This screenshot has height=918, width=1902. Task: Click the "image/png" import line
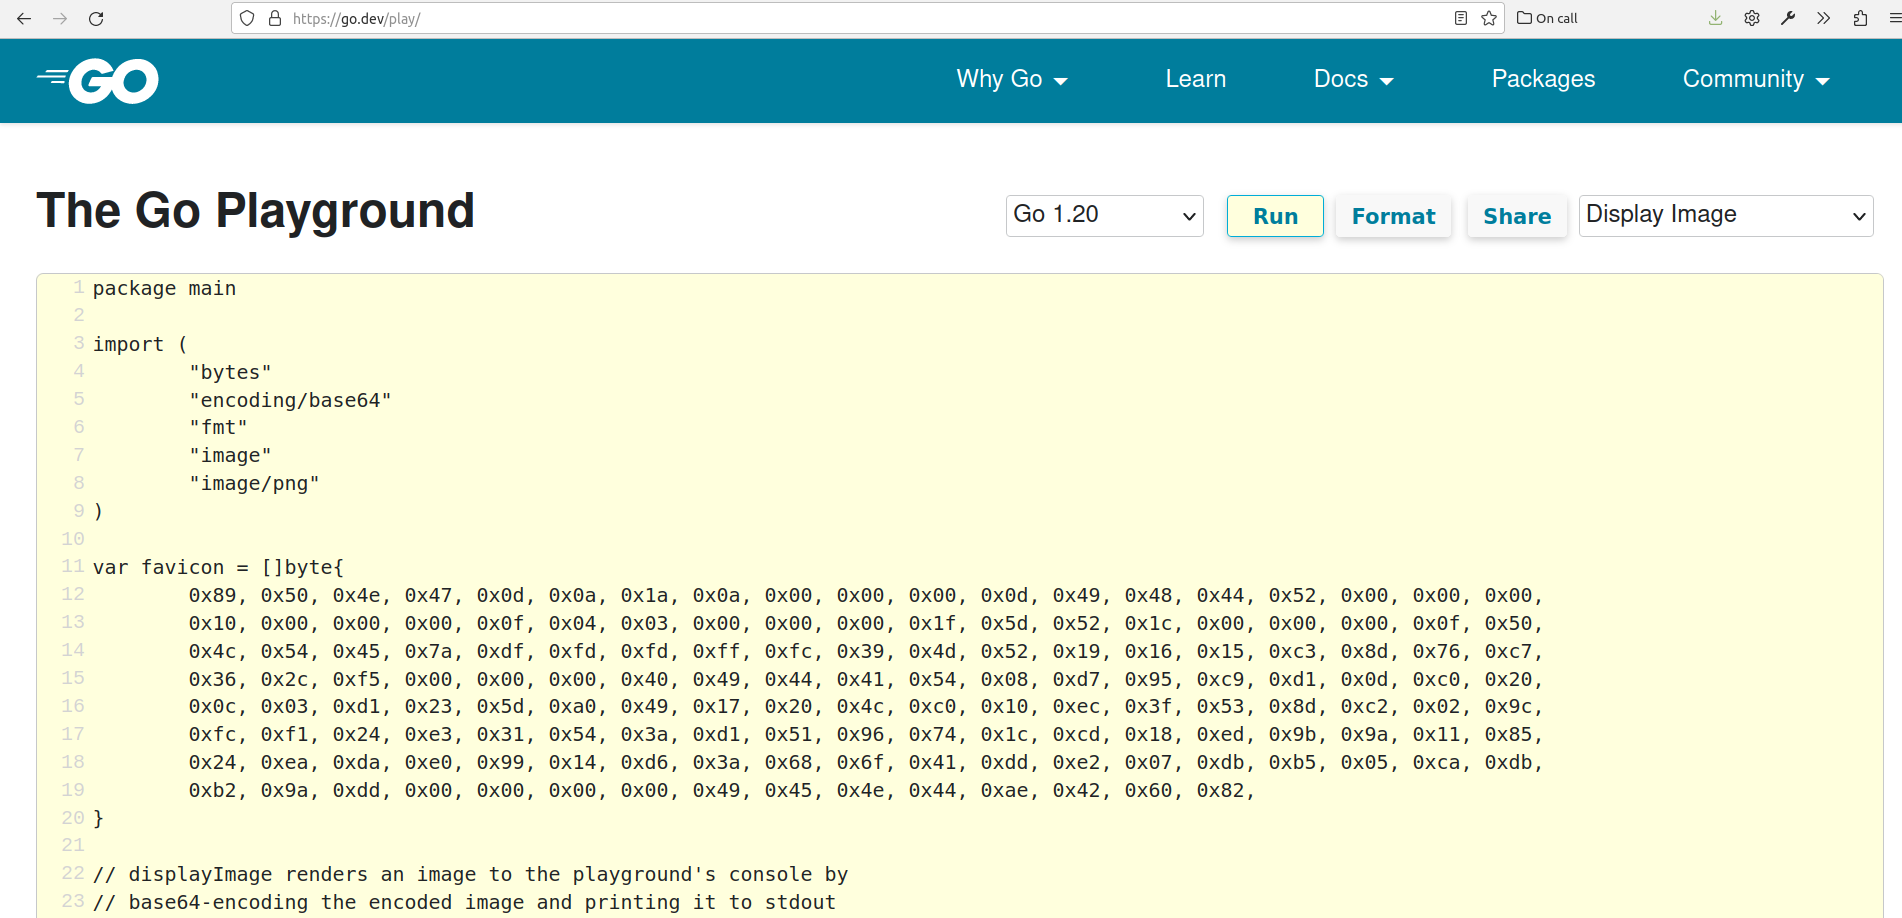click(x=254, y=483)
